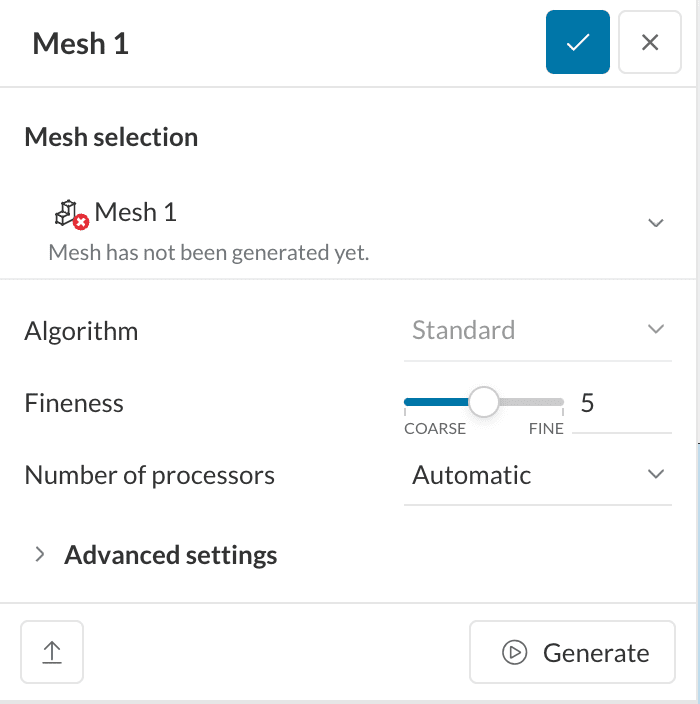Click the upload arrow icon button
The width and height of the screenshot is (700, 704).
pos(52,653)
